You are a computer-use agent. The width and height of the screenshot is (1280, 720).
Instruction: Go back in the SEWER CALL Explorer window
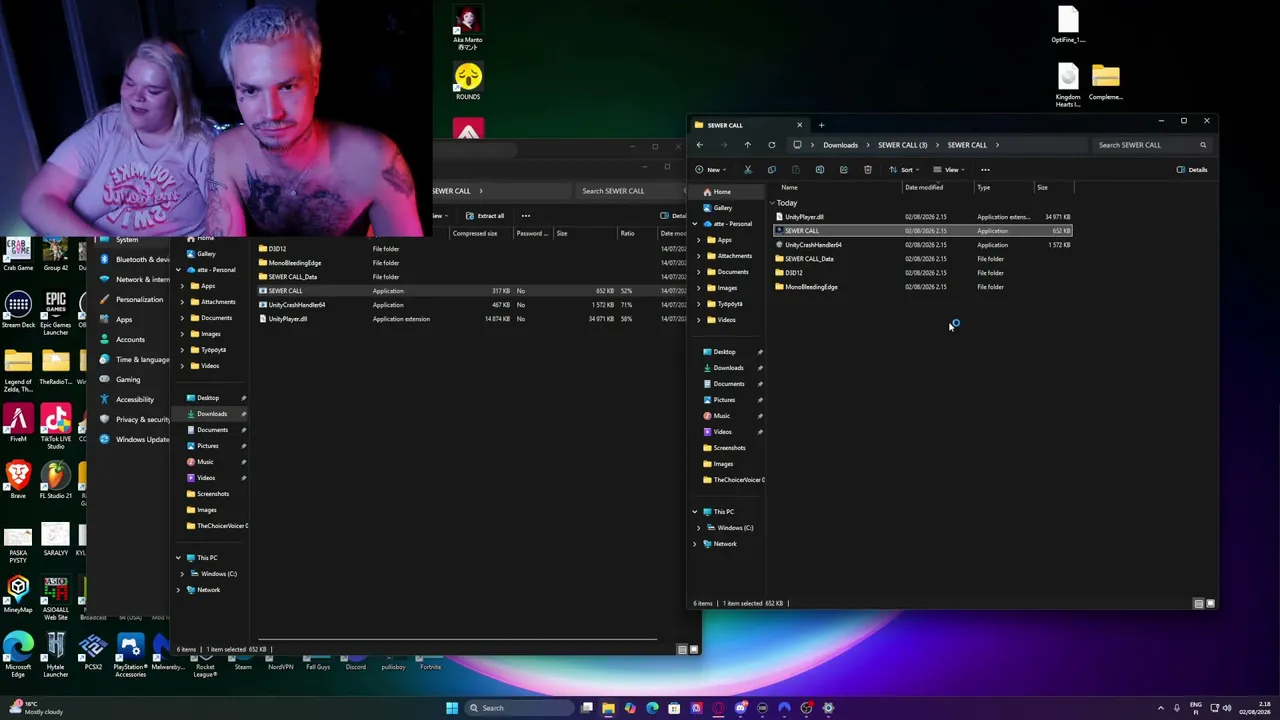click(699, 145)
